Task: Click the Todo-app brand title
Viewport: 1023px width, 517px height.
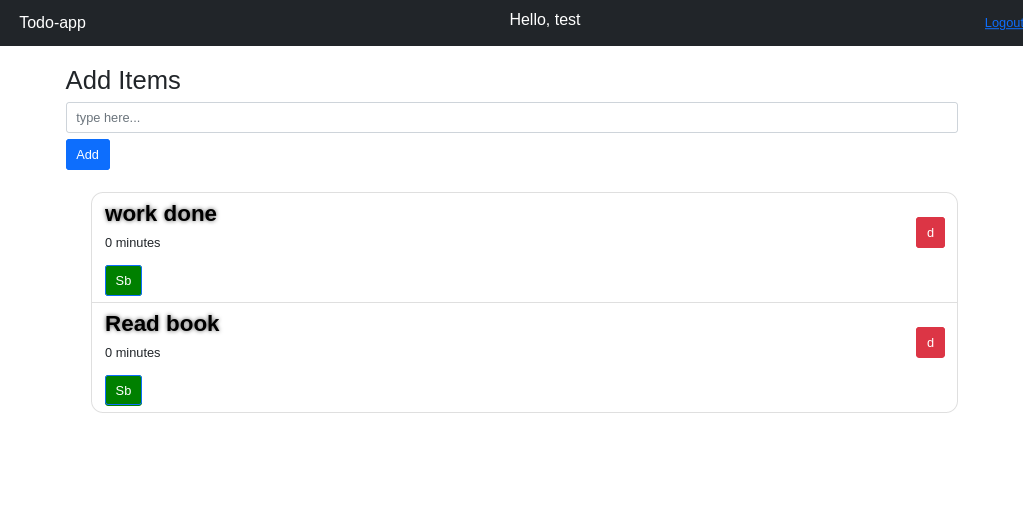Action: point(52,23)
